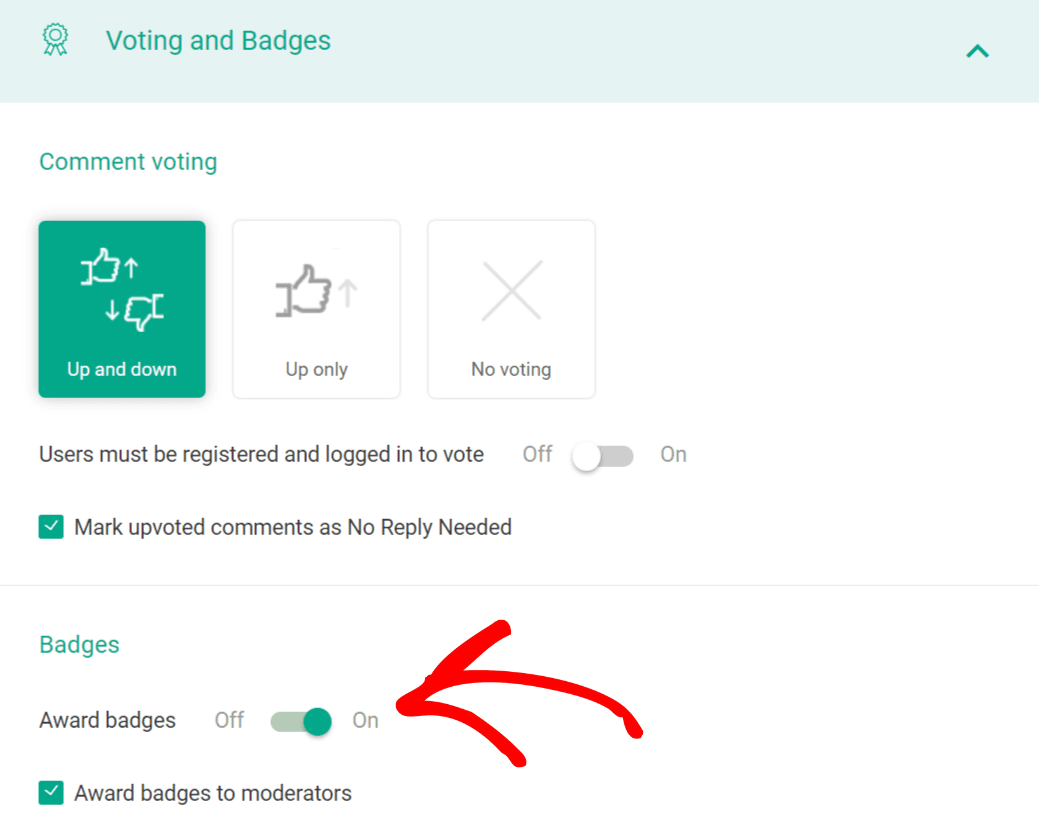Click the On label beside Award badges
Image resolution: width=1039 pixels, height=814 pixels.
365,720
